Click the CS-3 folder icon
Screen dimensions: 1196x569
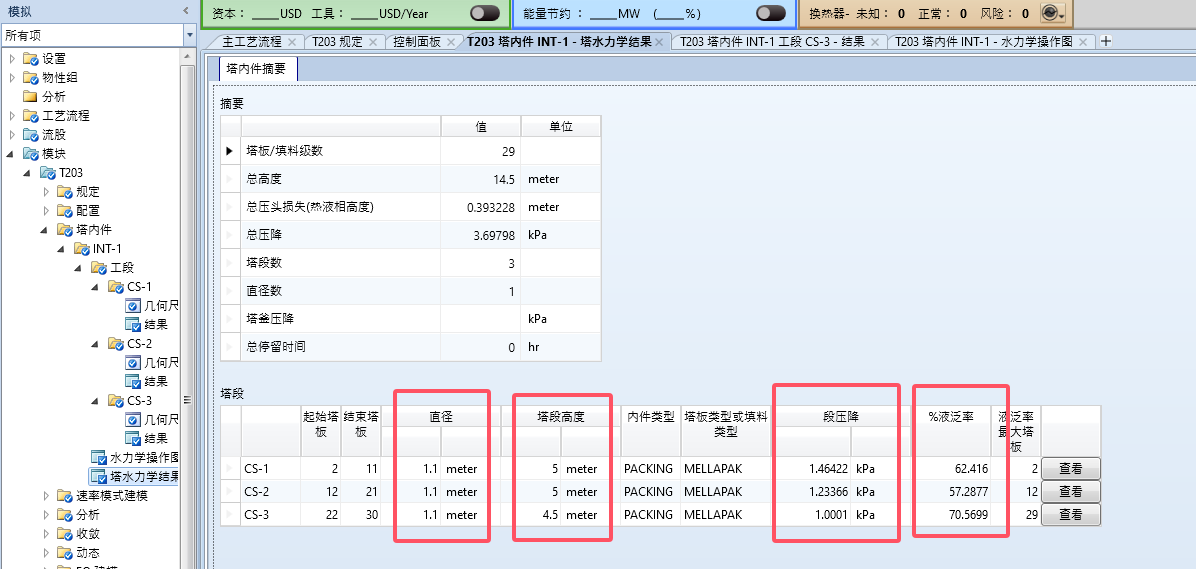tap(115, 400)
